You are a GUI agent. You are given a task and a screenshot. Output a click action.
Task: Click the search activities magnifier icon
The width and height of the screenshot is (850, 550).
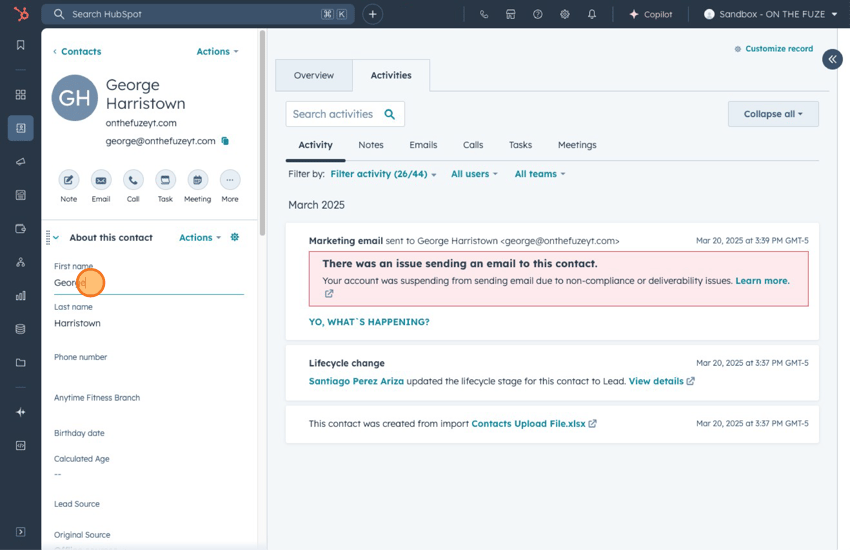click(x=389, y=114)
